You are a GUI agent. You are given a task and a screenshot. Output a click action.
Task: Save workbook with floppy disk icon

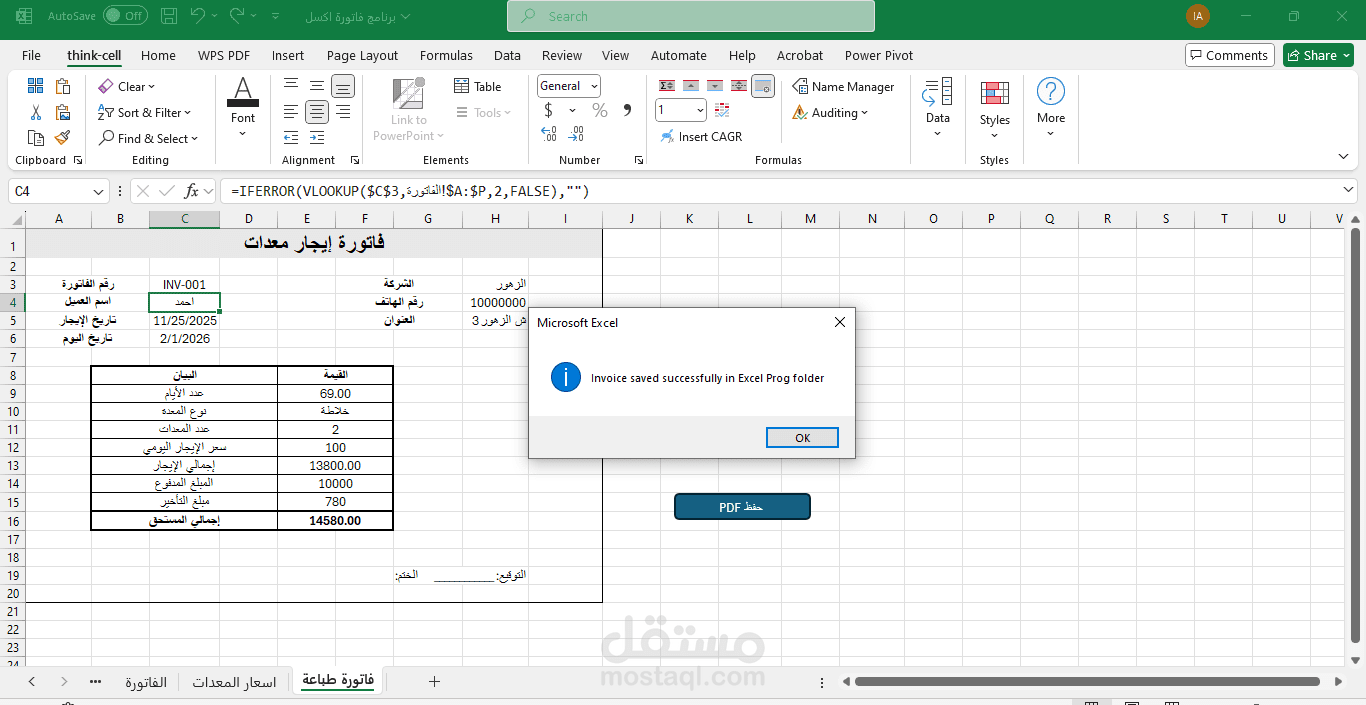[x=167, y=16]
